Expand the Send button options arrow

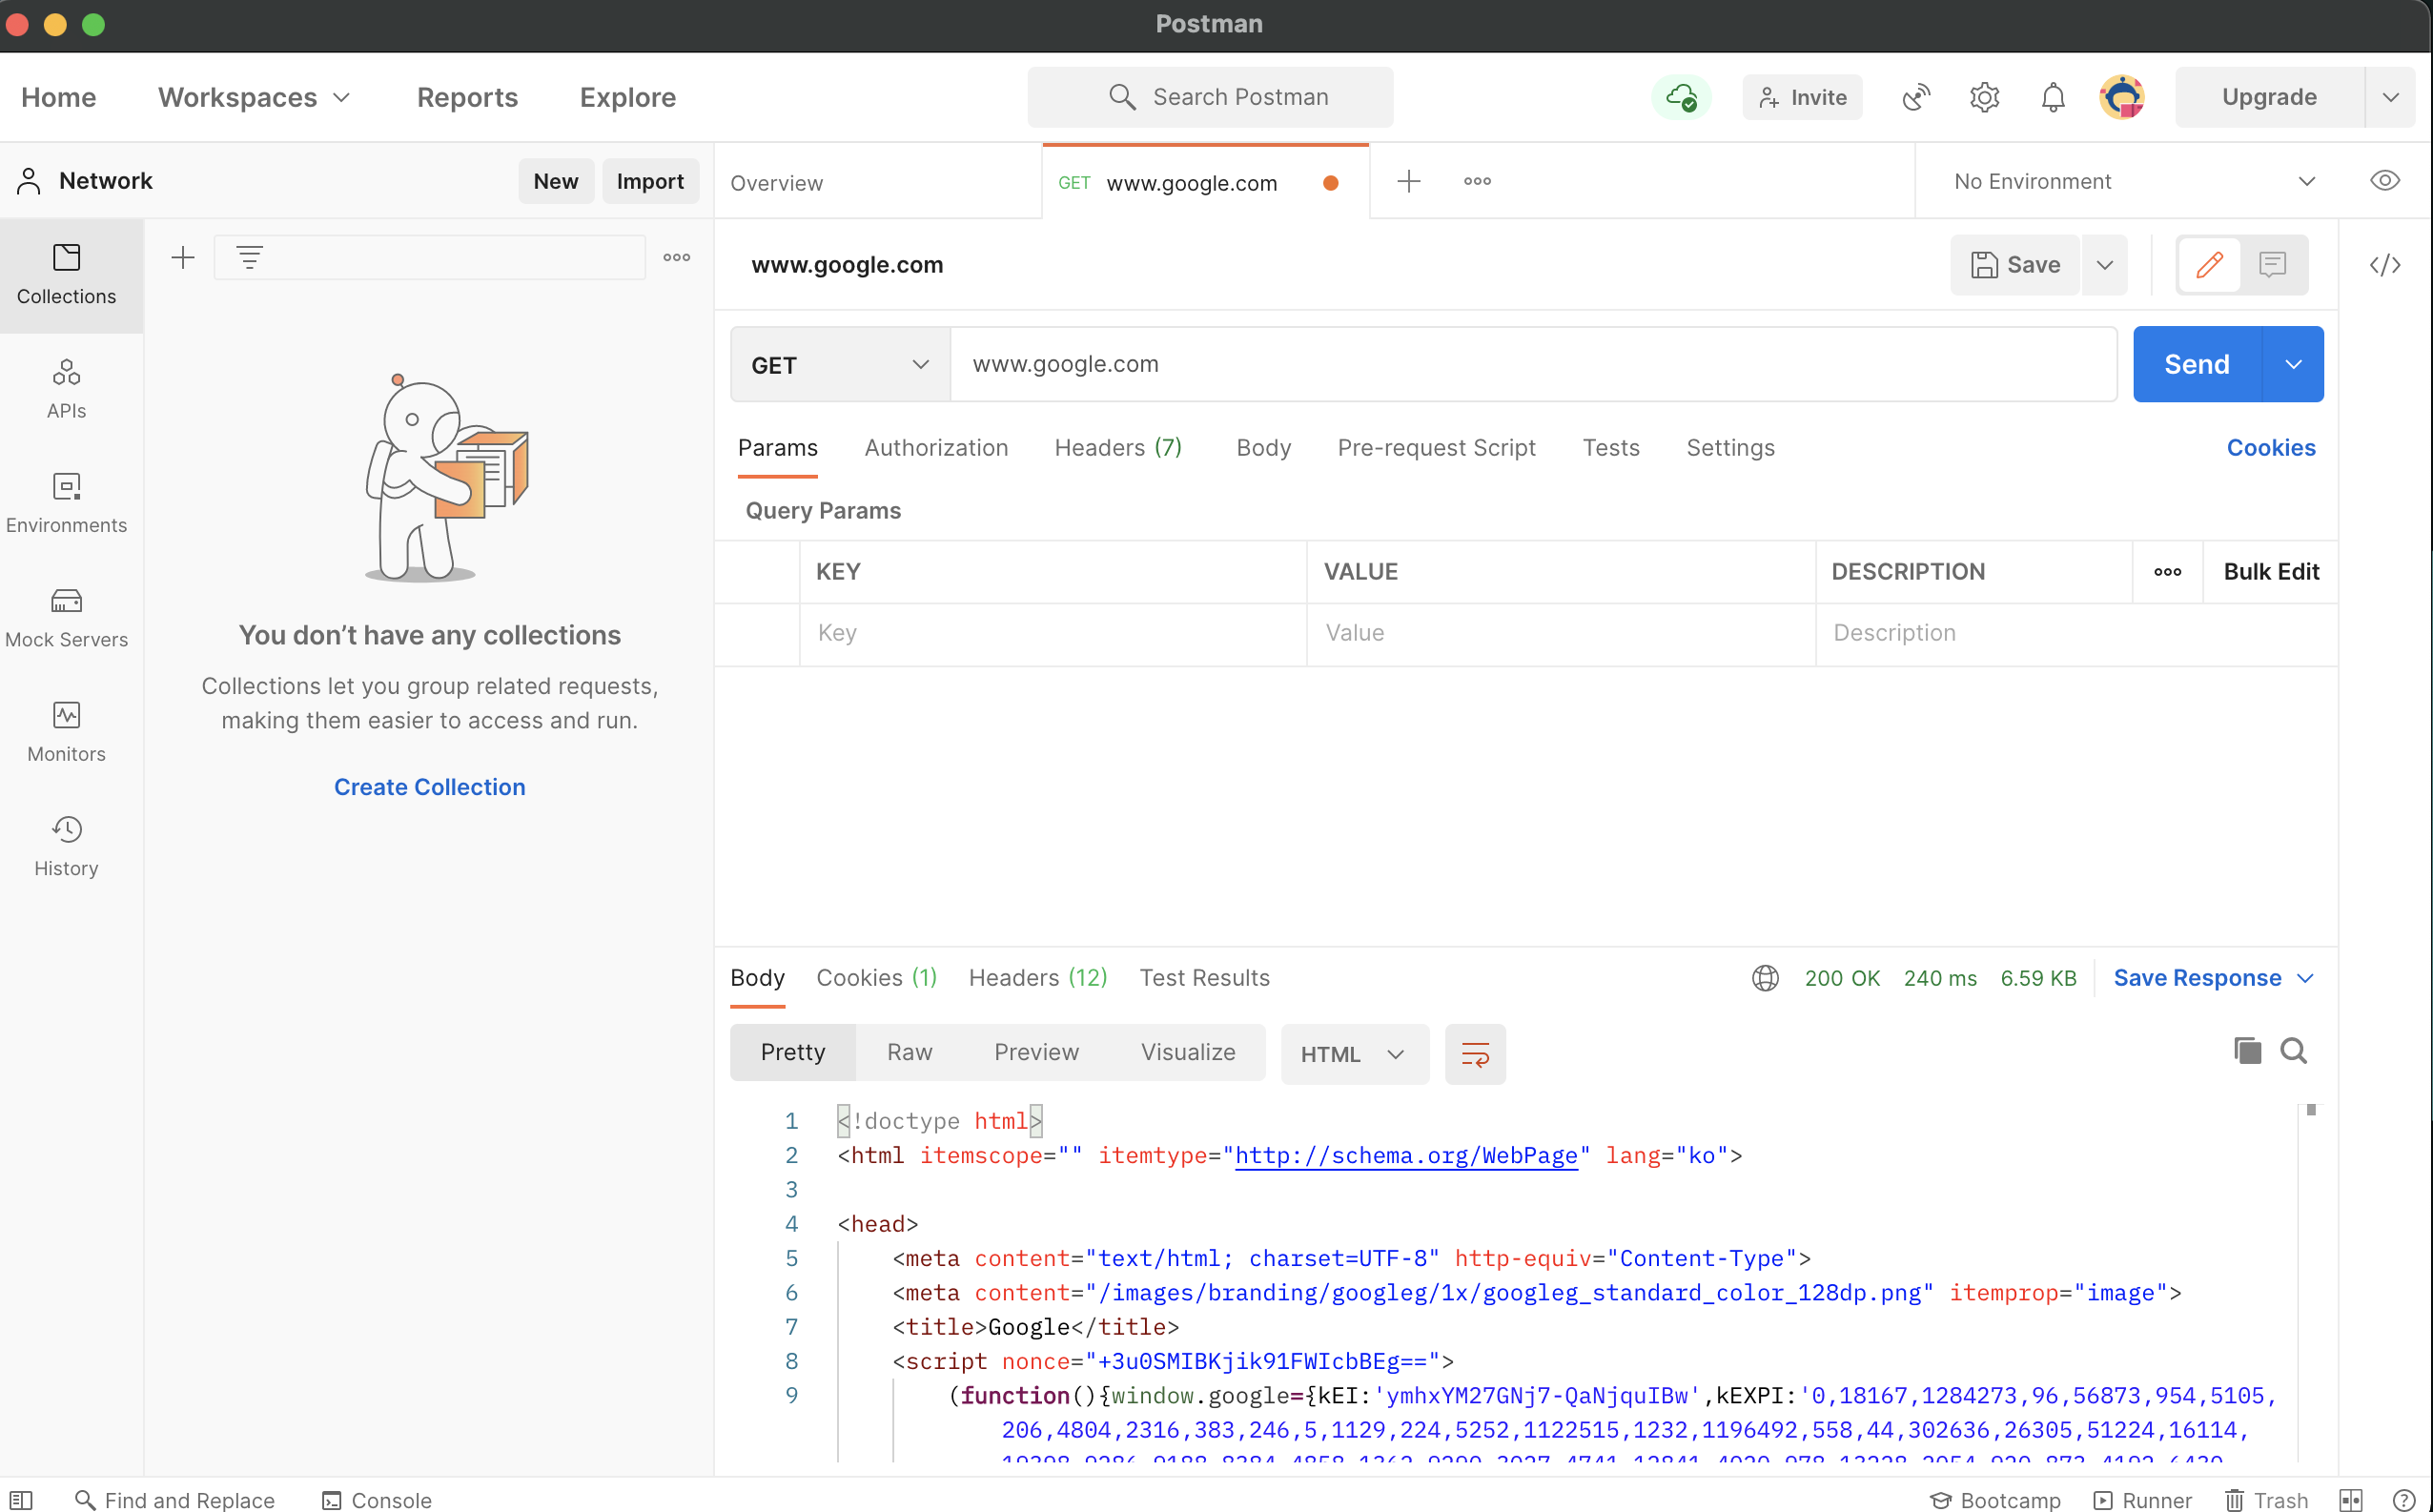pos(2293,365)
